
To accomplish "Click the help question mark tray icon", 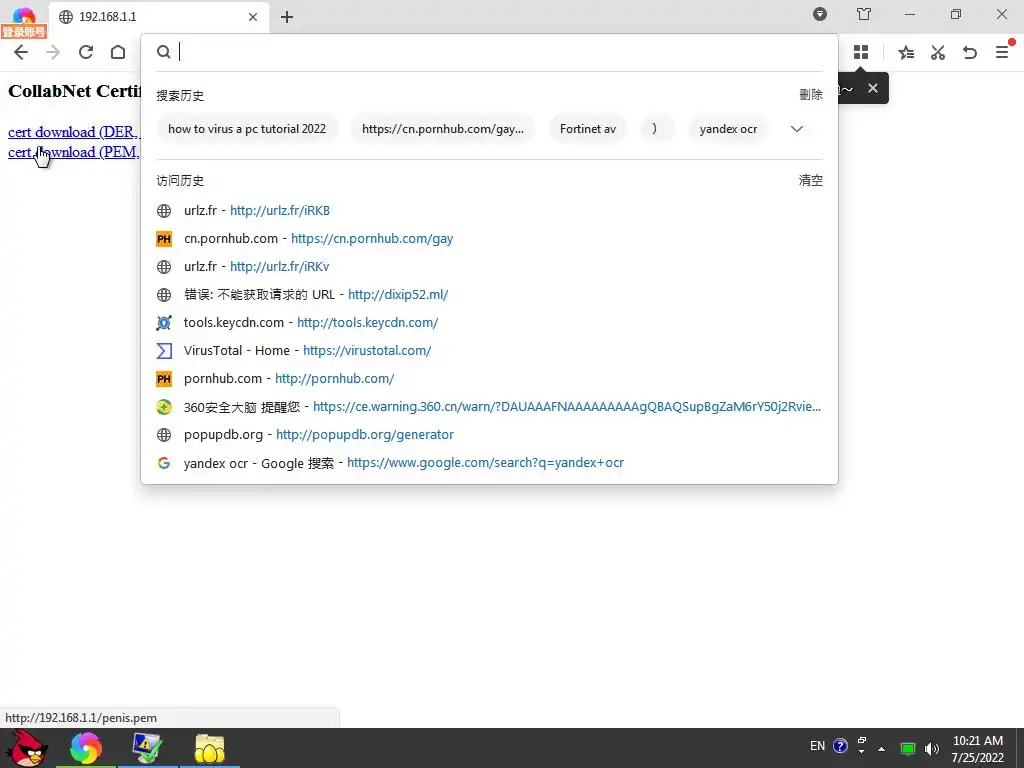I will tap(840, 746).
